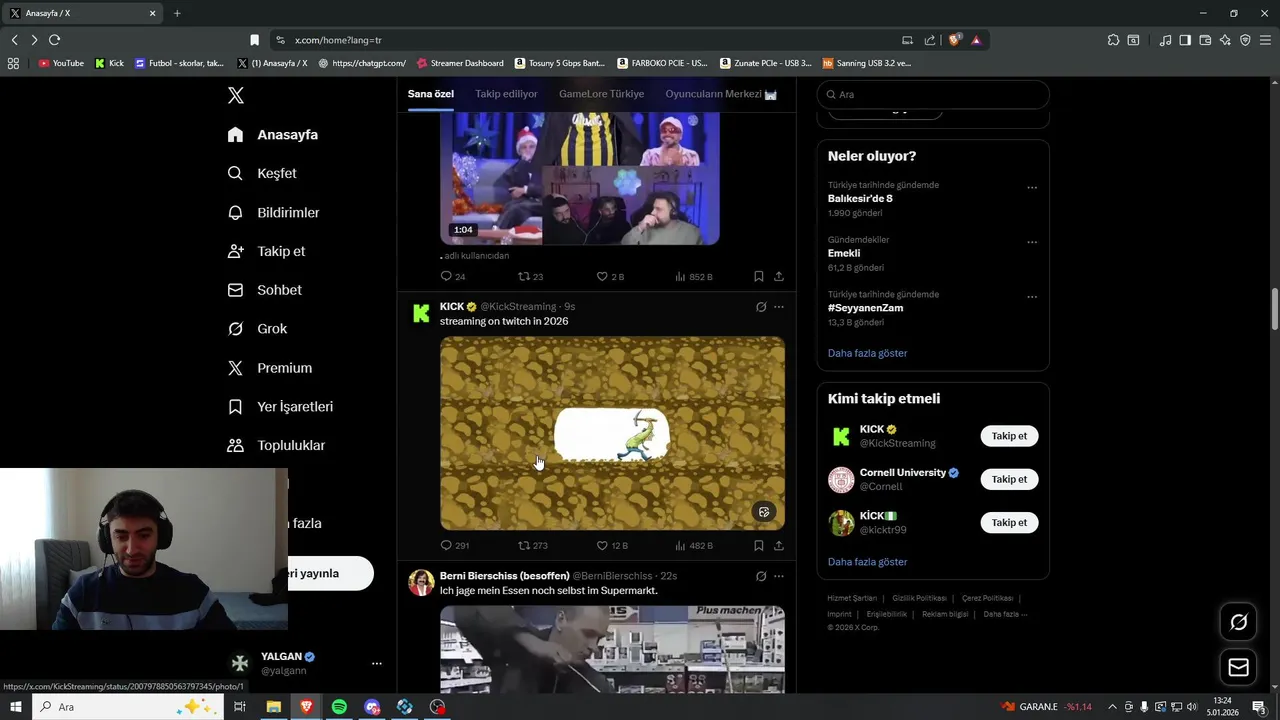Open YouTube bookmark in bookmarks bar
Image resolution: width=1280 pixels, height=720 pixels.
[x=61, y=63]
